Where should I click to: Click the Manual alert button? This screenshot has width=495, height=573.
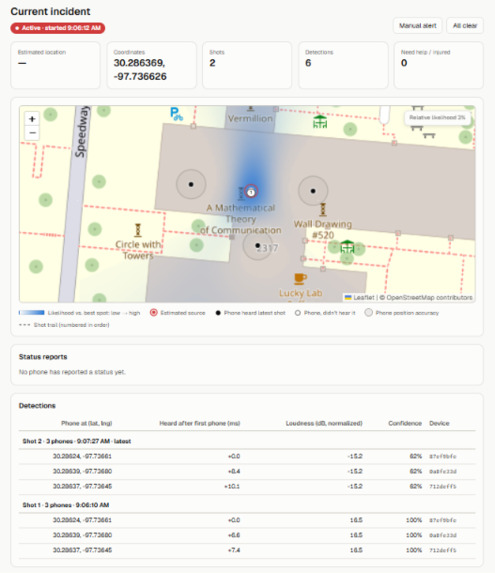[x=418, y=26]
